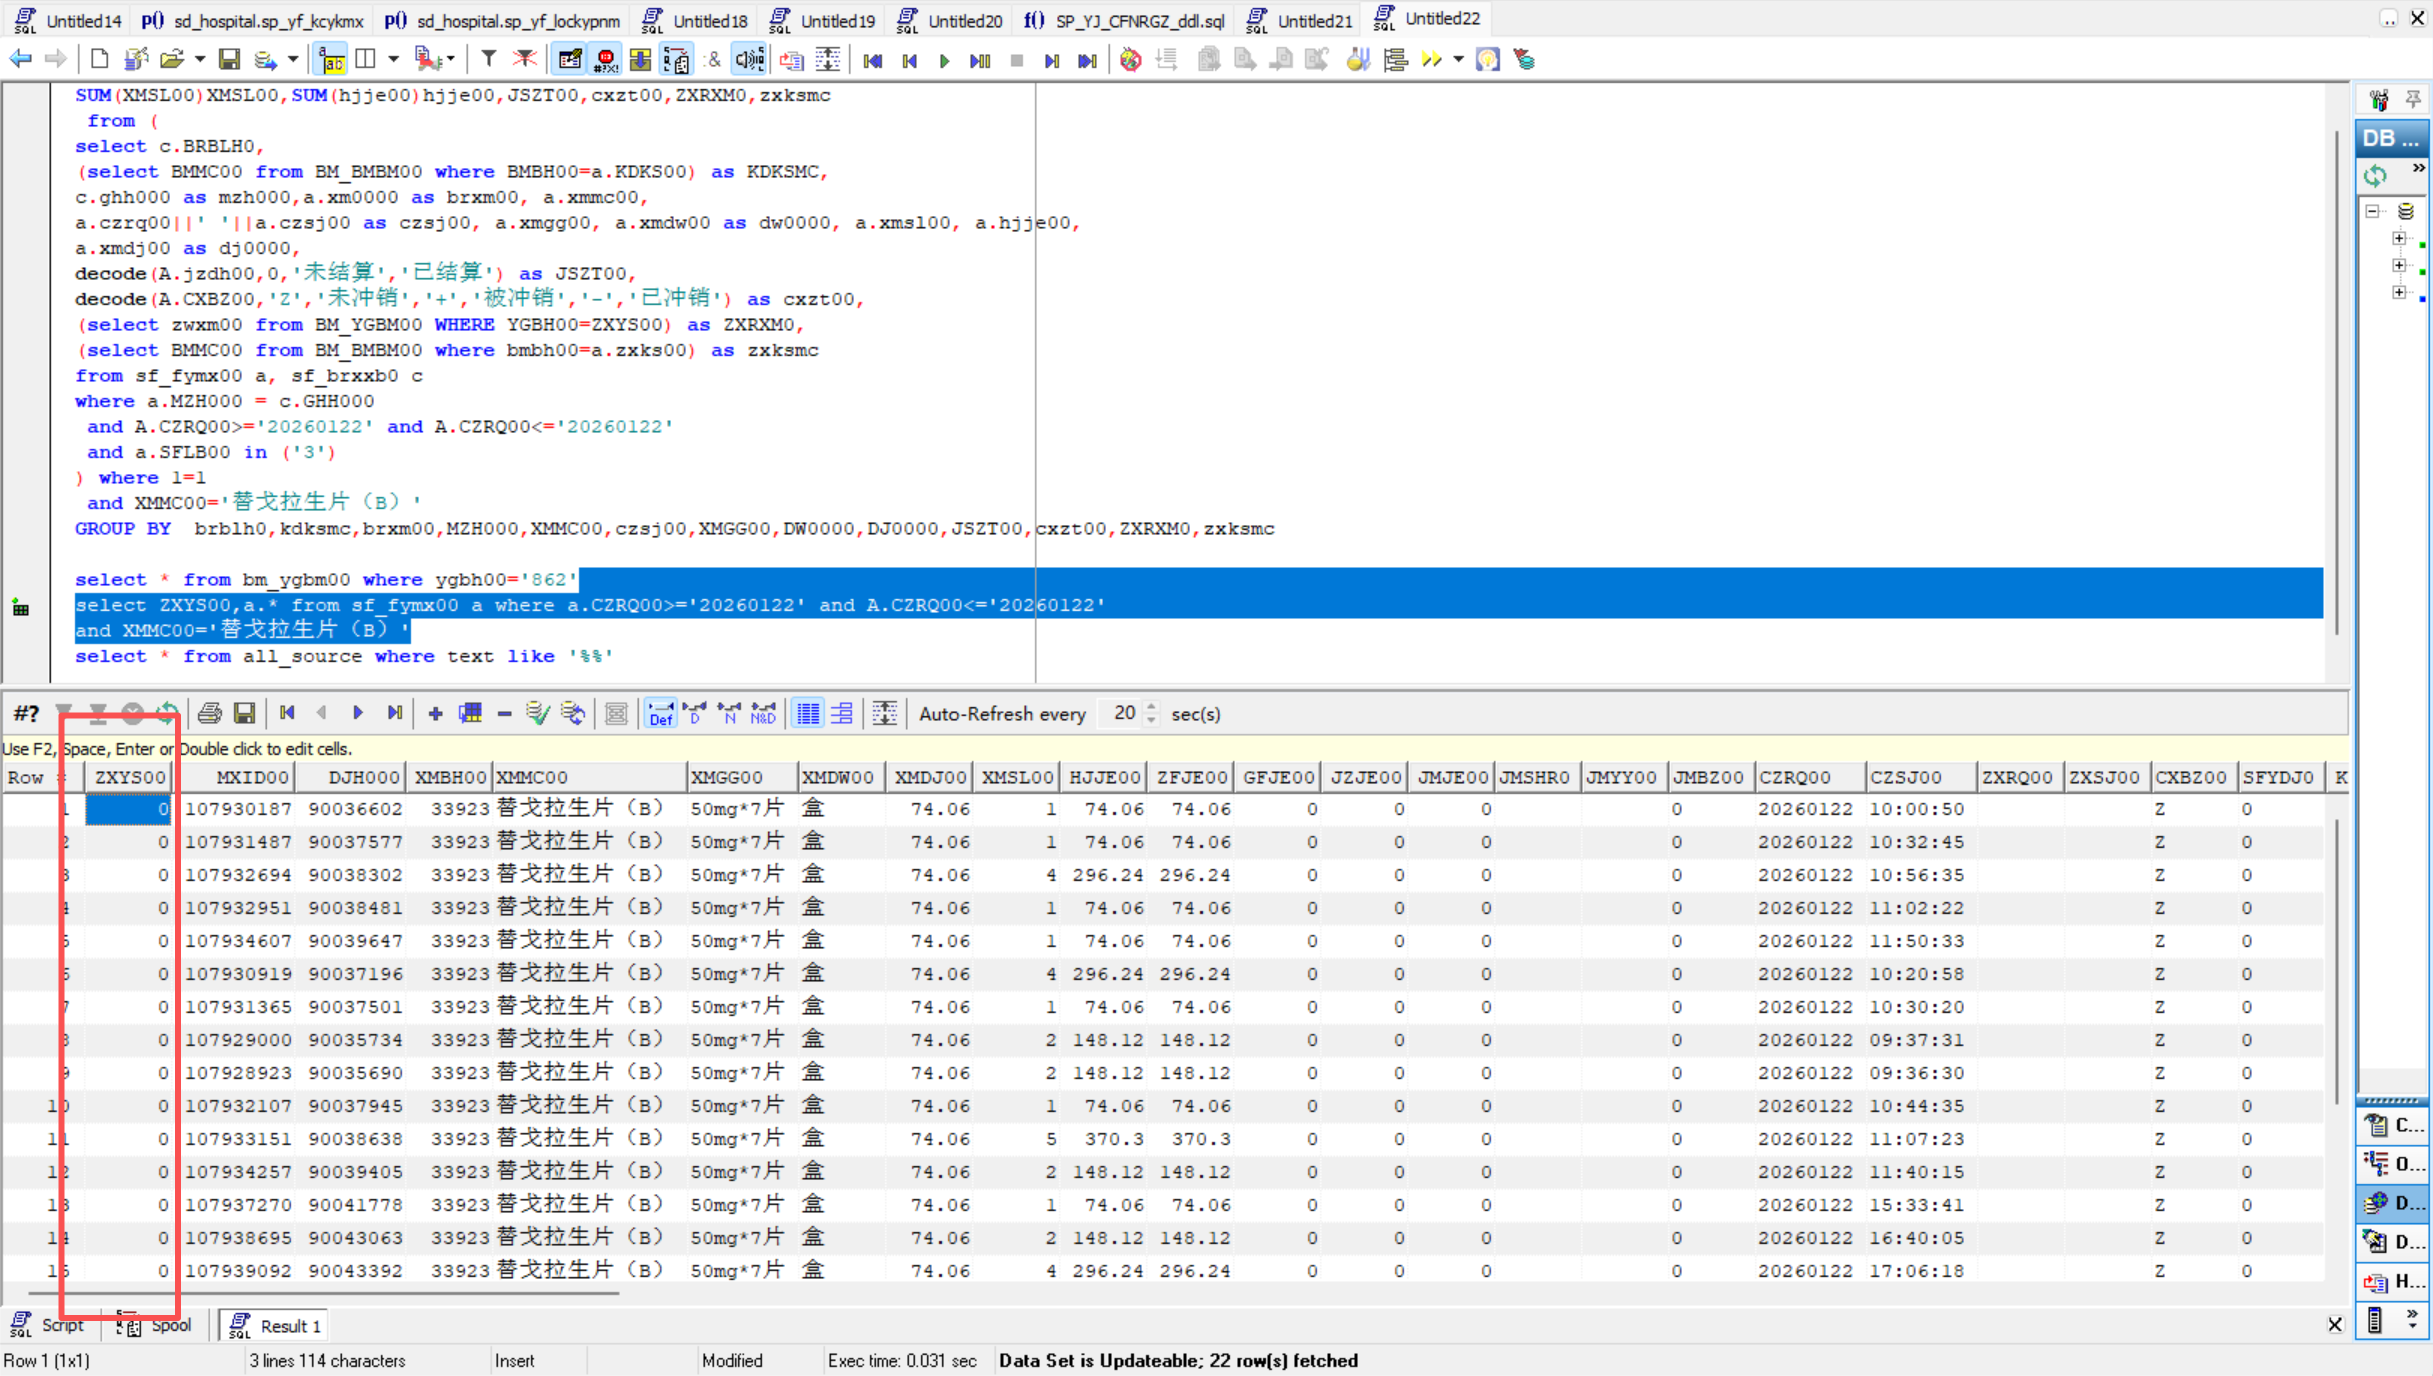Click the filter funnel icon in top toolbar

488,60
